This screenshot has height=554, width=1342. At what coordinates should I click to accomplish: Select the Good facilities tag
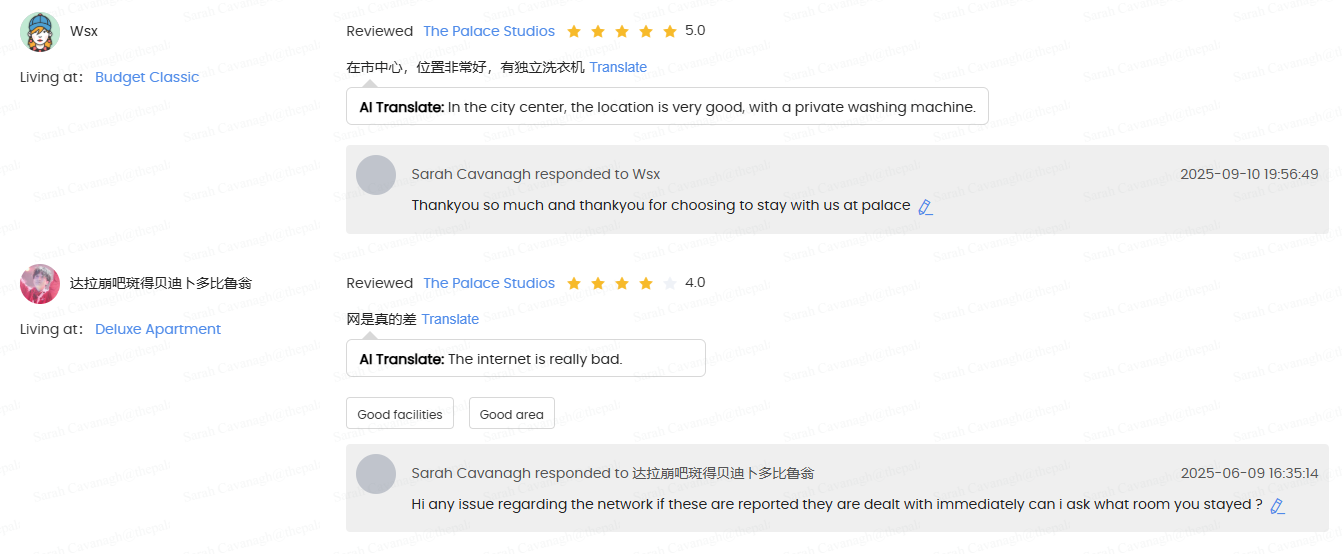tap(400, 414)
